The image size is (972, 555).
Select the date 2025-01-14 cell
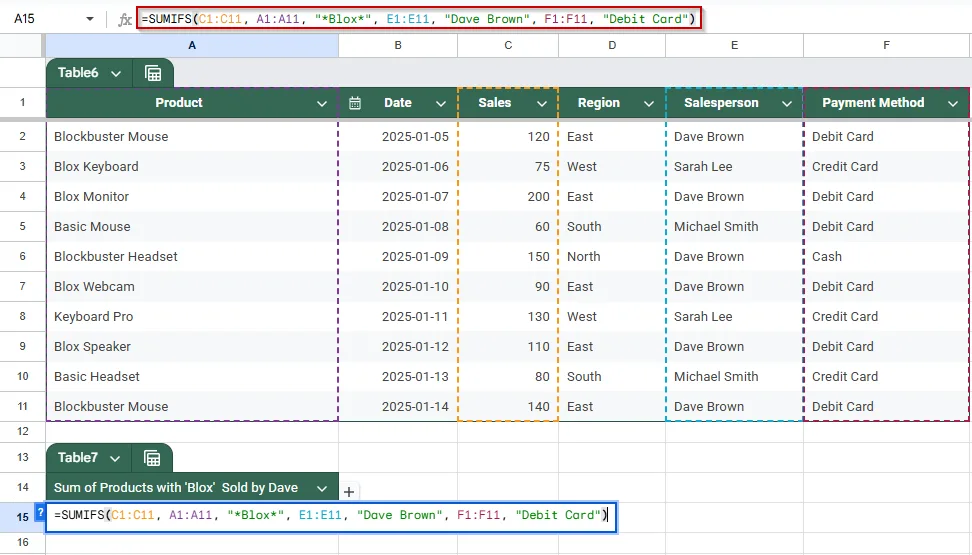tap(398, 407)
